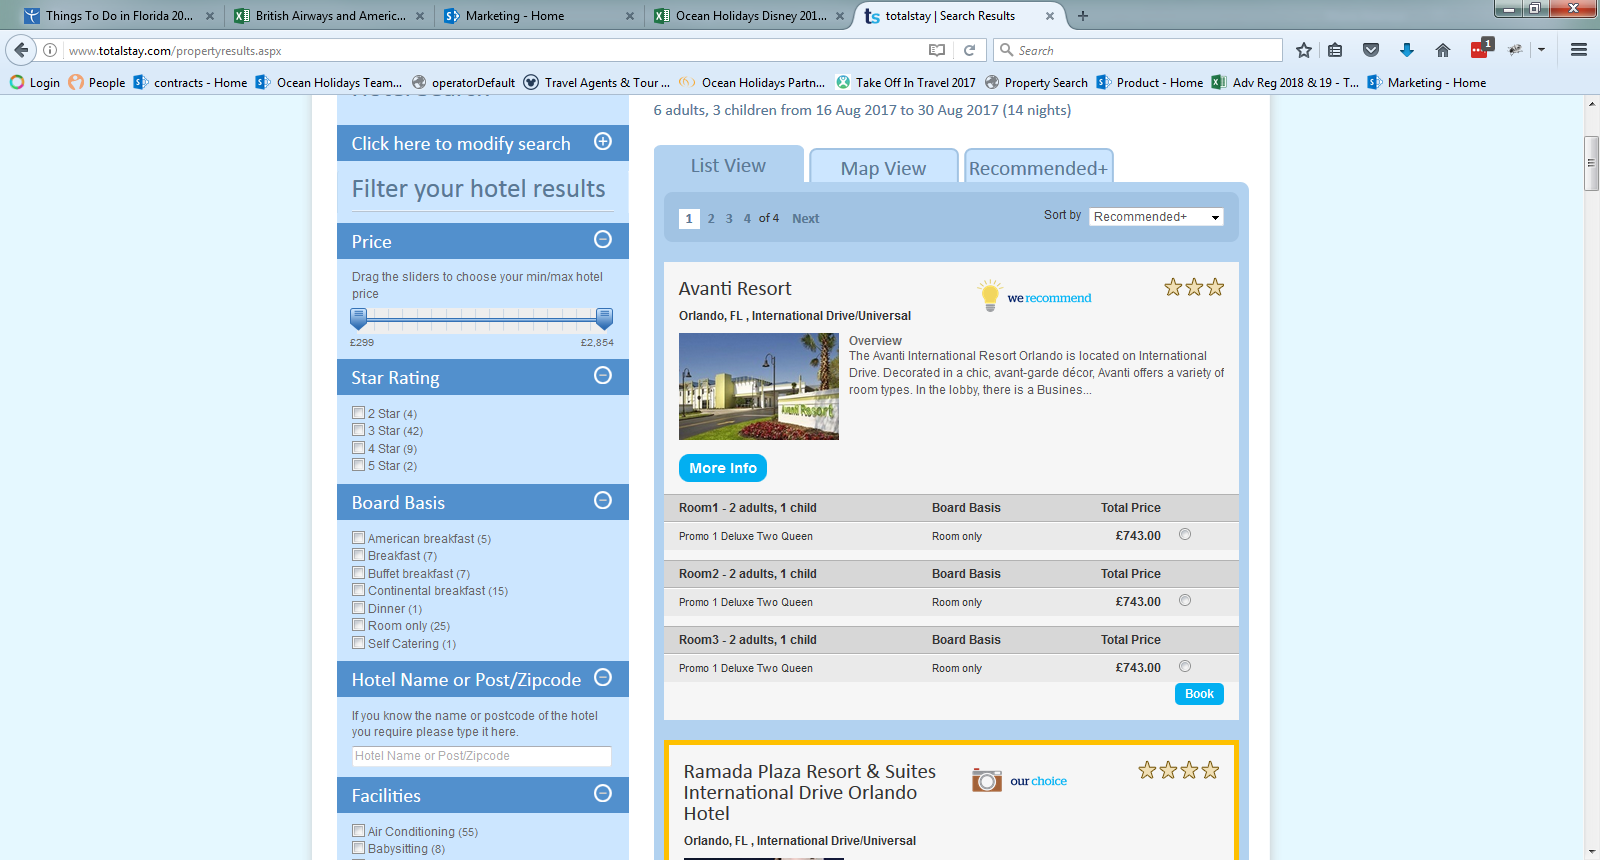Close the Ocean Holidays Disney tab
Viewport: 1600px width, 860px height.
pyautogui.click(x=840, y=16)
